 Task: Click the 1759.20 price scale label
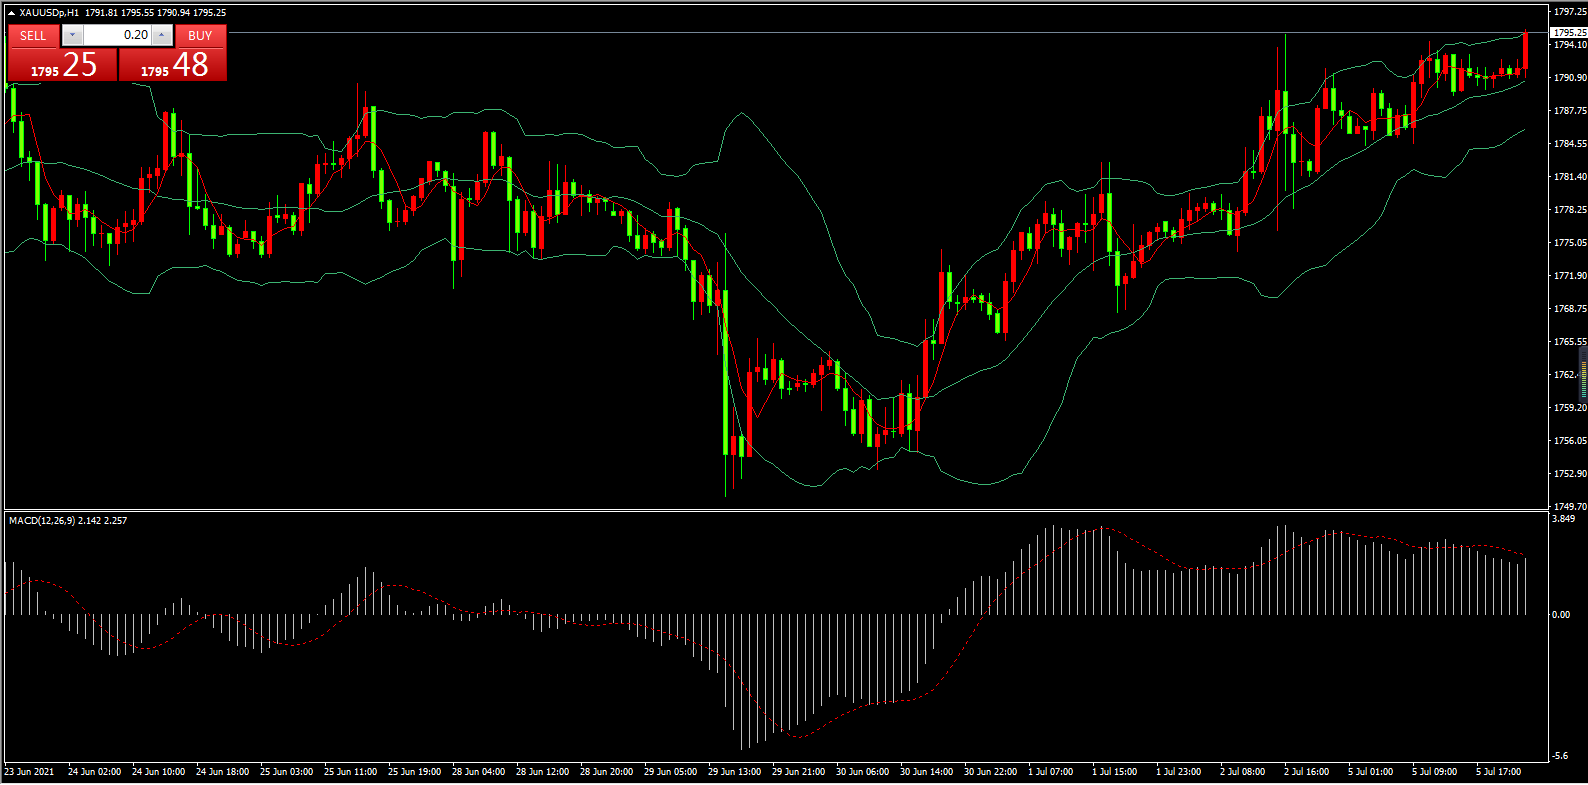point(1569,408)
